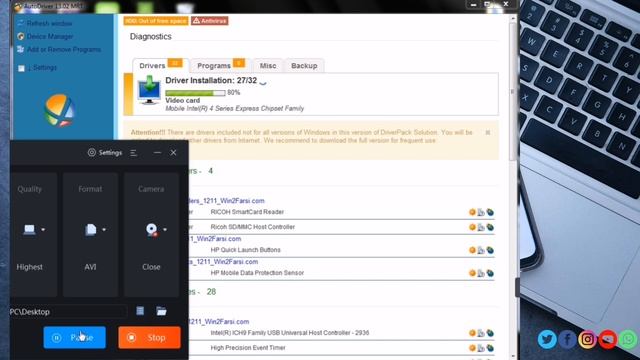The height and width of the screenshot is (360, 640).
Task: Click the HDD Out of free space warning
Action: [156, 21]
